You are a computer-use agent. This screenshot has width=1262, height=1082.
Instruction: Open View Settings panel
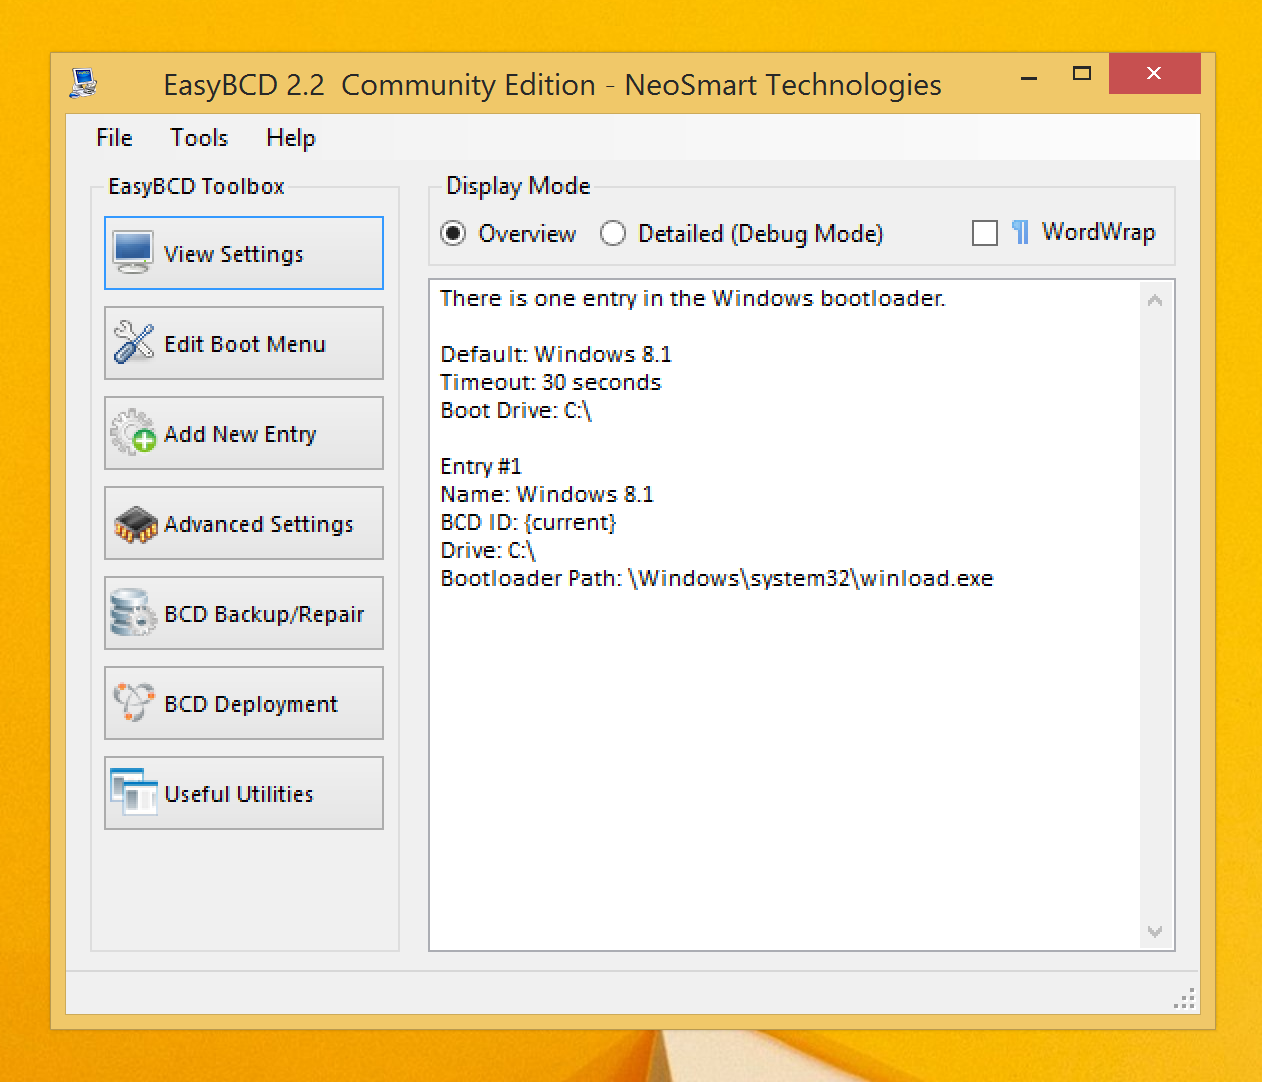[x=244, y=253]
